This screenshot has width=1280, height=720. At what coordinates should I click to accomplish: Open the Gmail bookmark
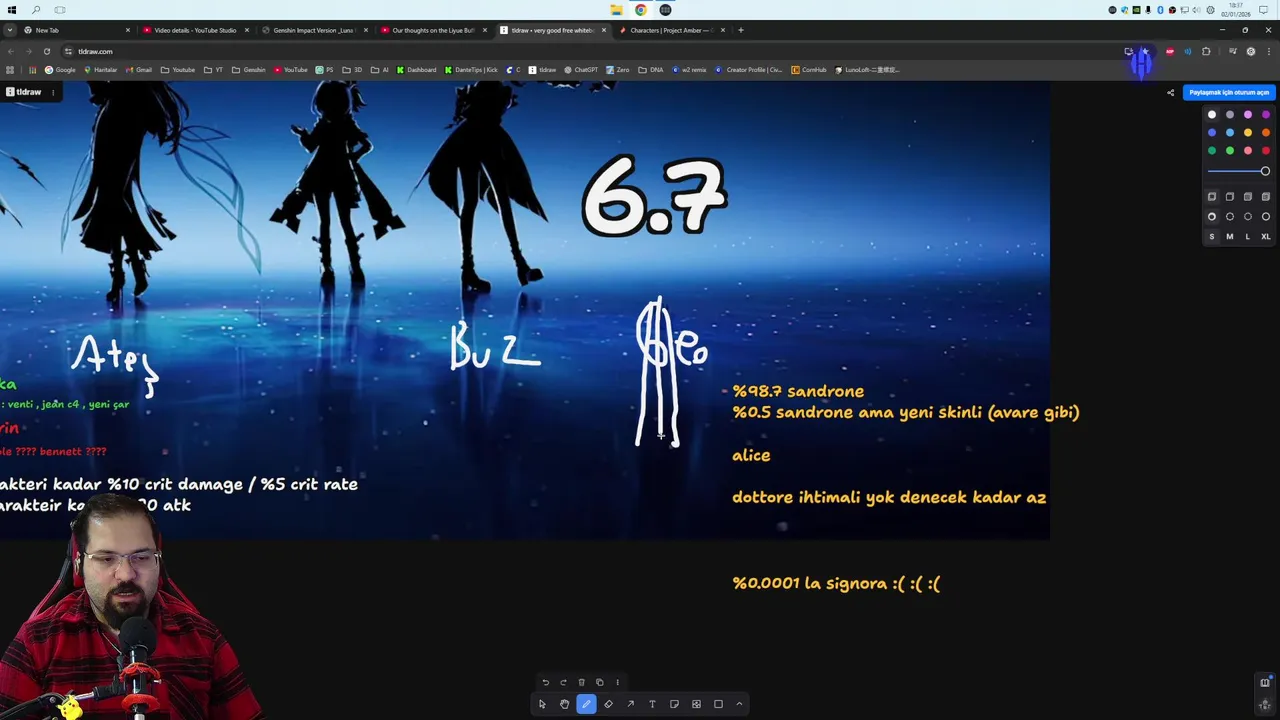point(139,70)
